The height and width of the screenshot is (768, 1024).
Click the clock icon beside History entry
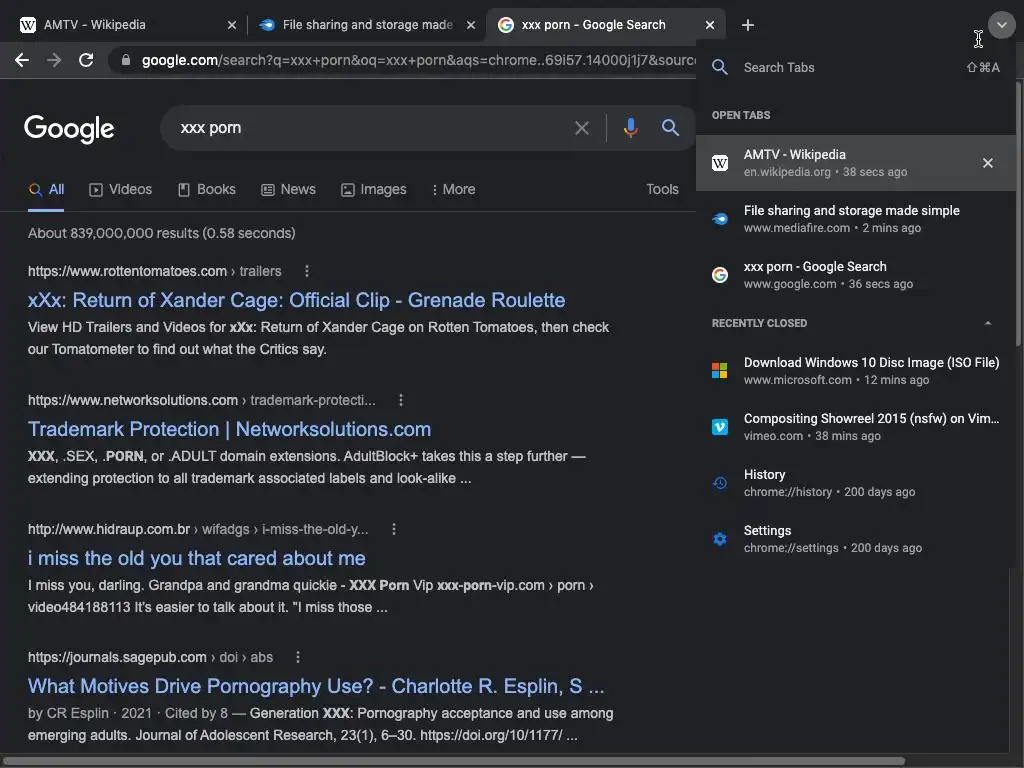coord(720,483)
